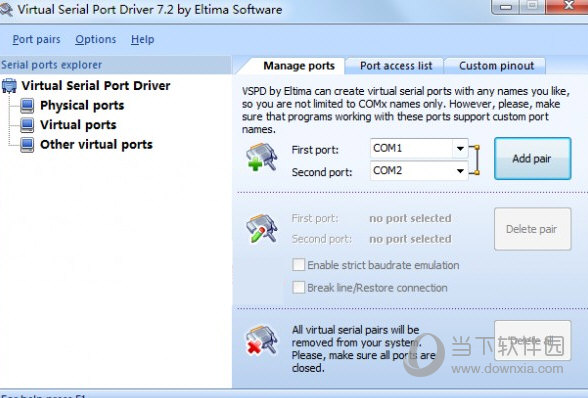The image size is (588, 398).
Task: Select the Virtual ports monitor icon
Action: [27, 125]
